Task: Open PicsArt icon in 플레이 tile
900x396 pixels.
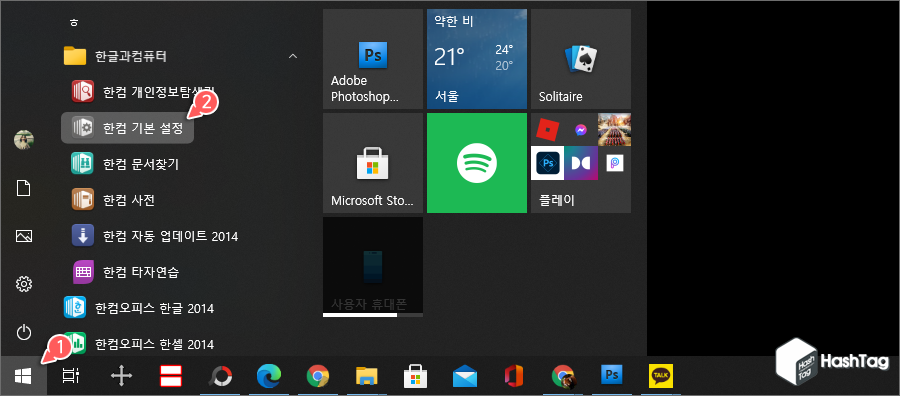Action: tap(615, 163)
